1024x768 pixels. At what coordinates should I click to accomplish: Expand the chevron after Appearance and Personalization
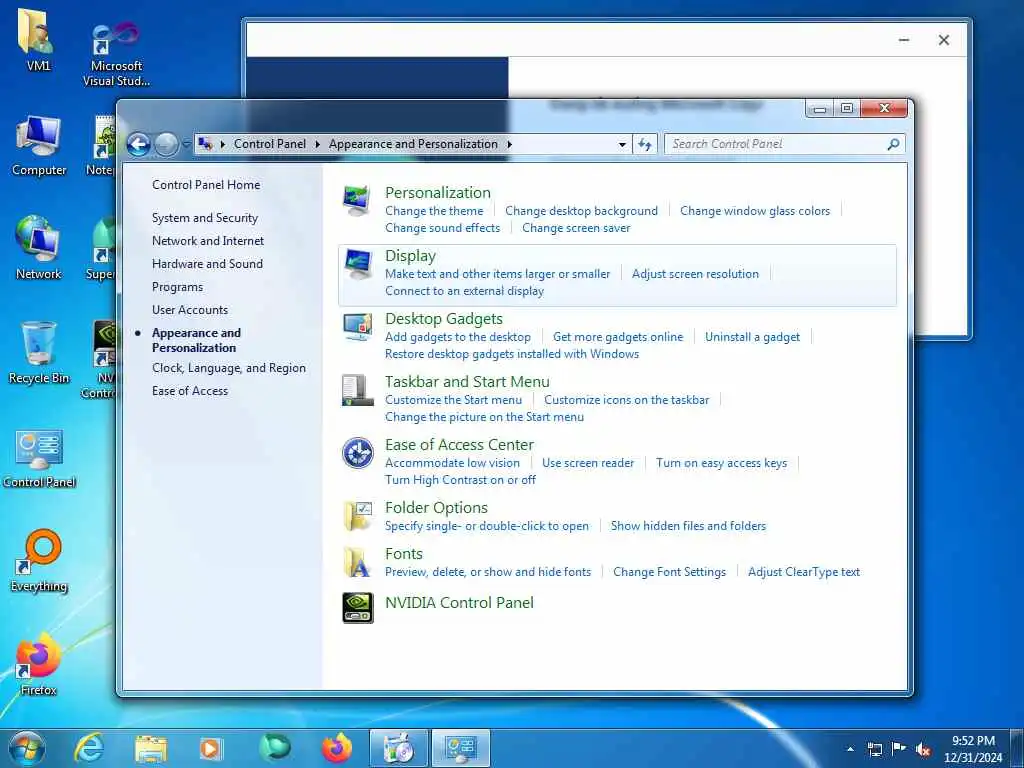click(509, 144)
